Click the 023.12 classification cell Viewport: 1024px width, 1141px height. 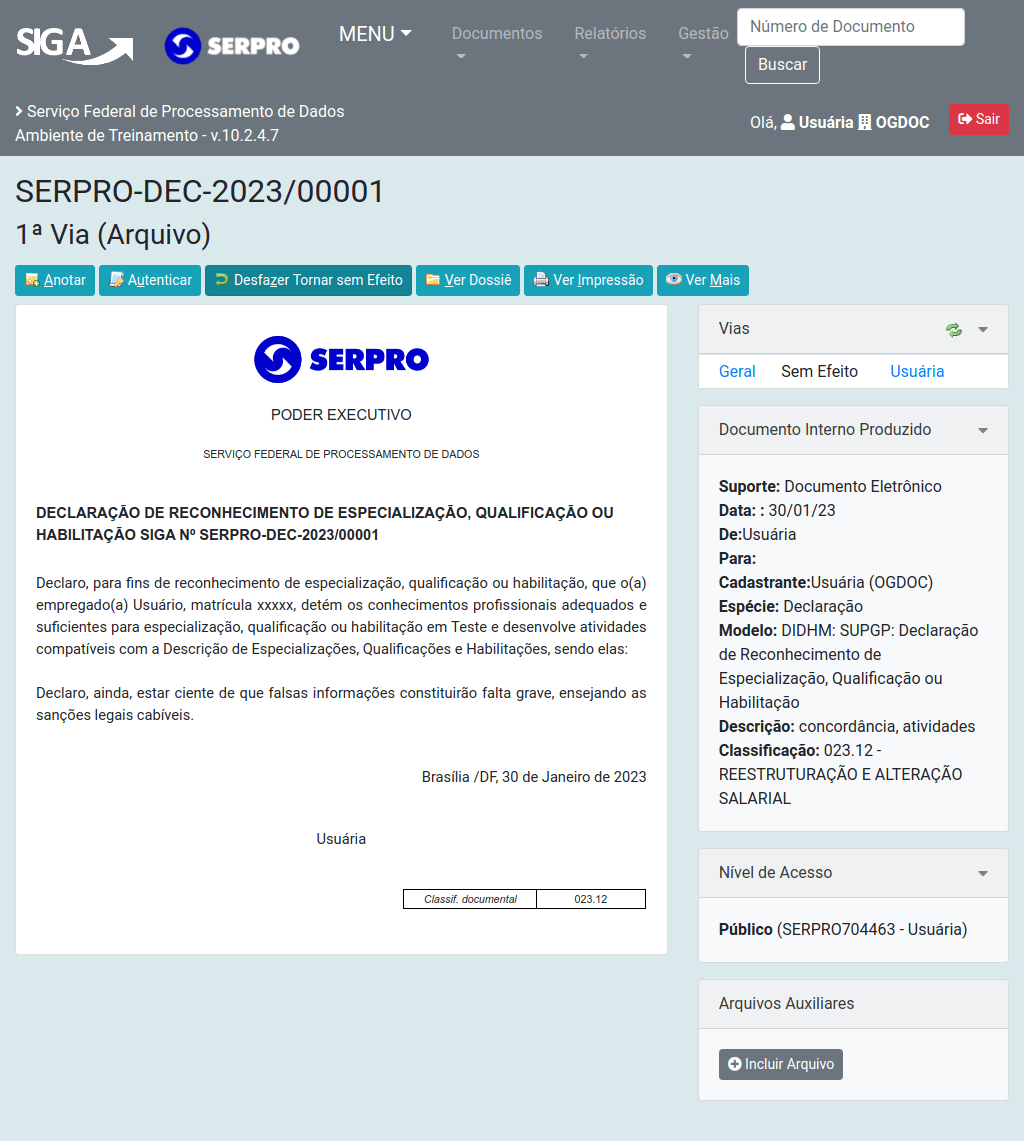tap(591, 899)
